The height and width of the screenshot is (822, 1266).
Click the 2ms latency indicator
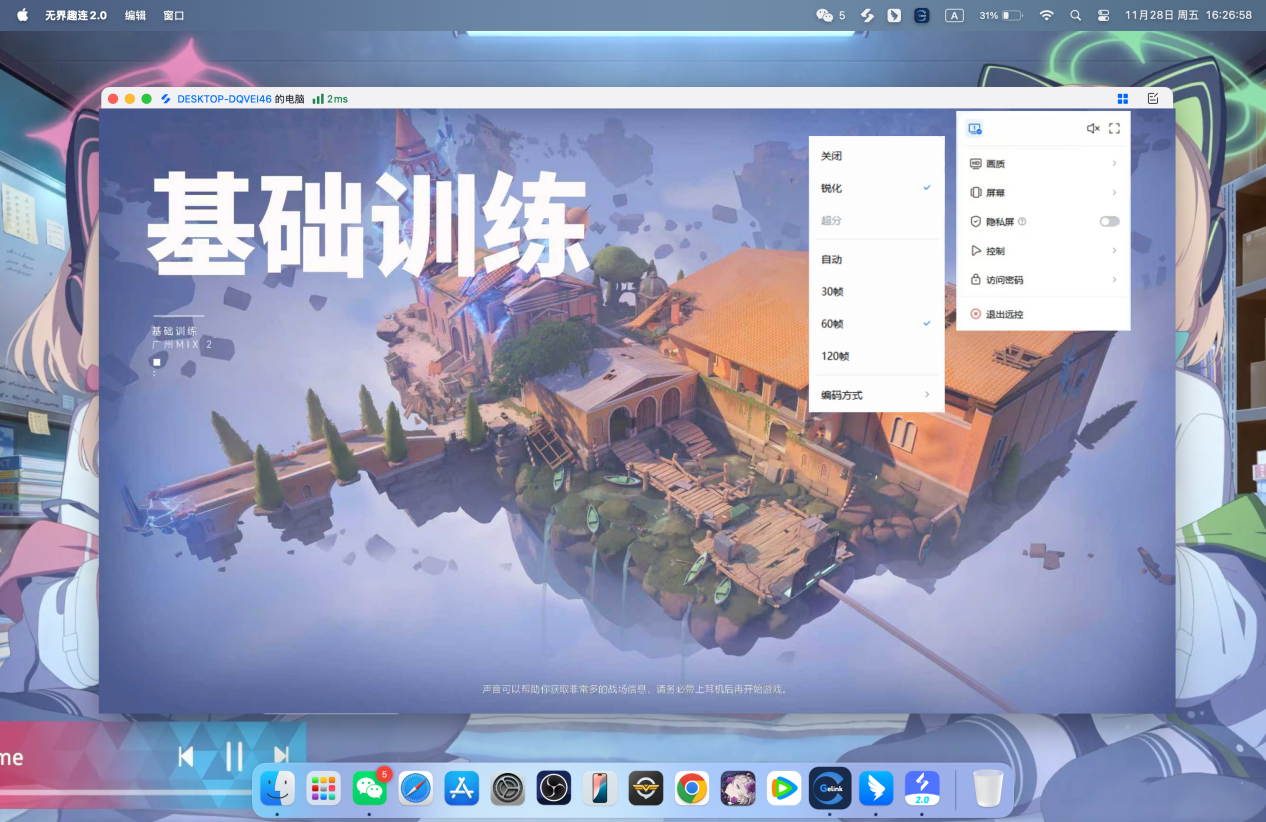pos(328,98)
